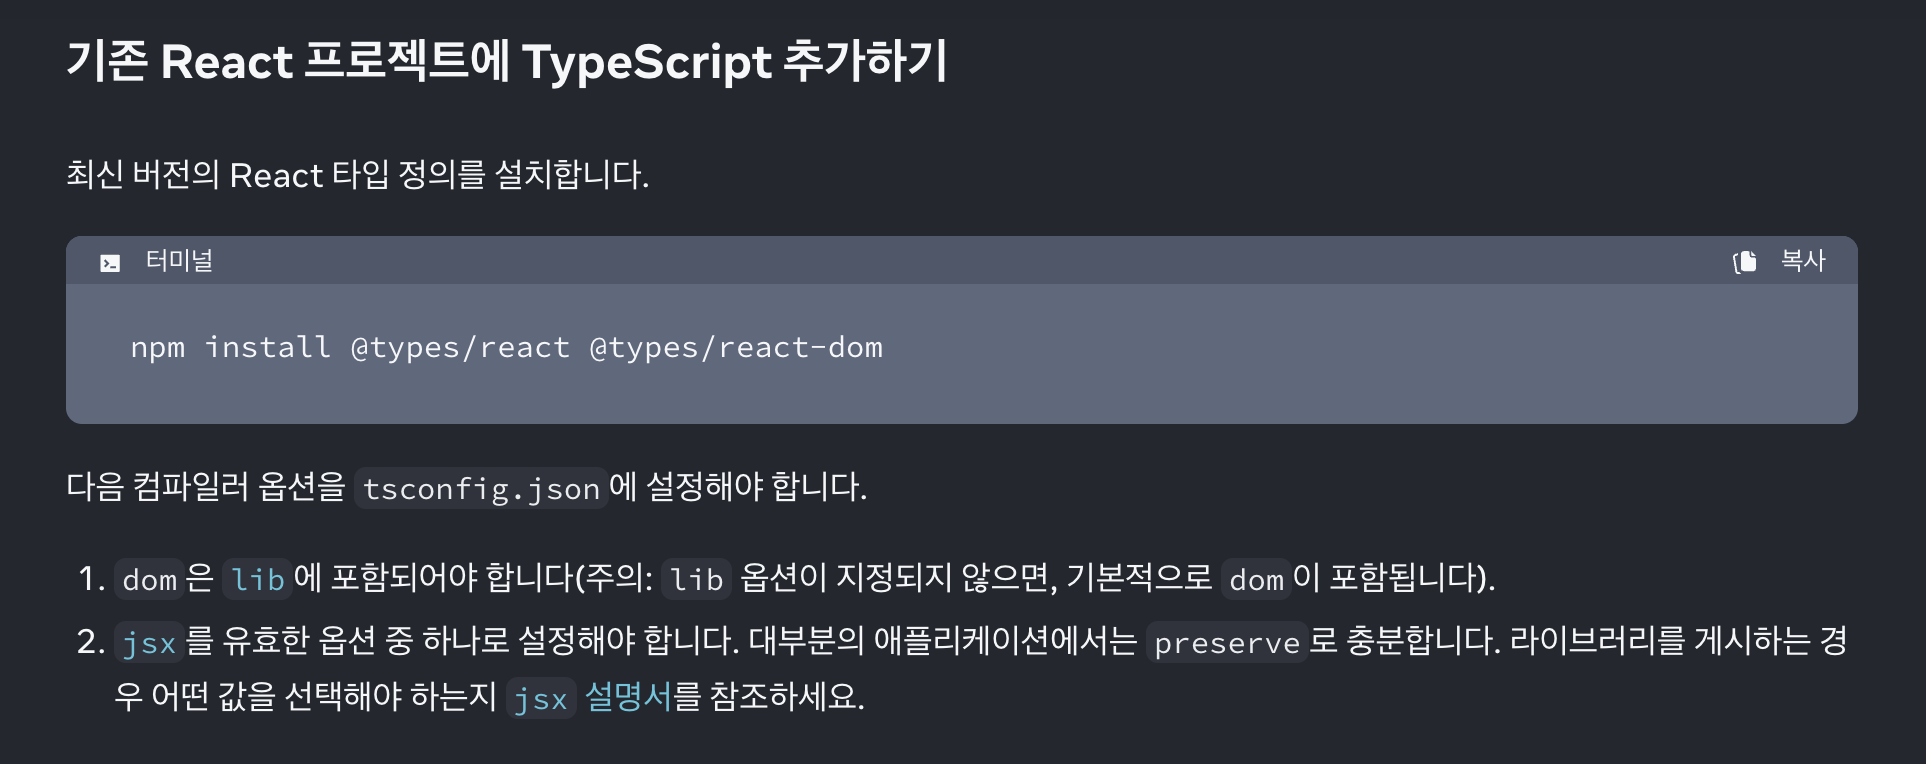Click the second lib inline code after 주의
Viewport: 1926px width, 764px height.
(696, 579)
